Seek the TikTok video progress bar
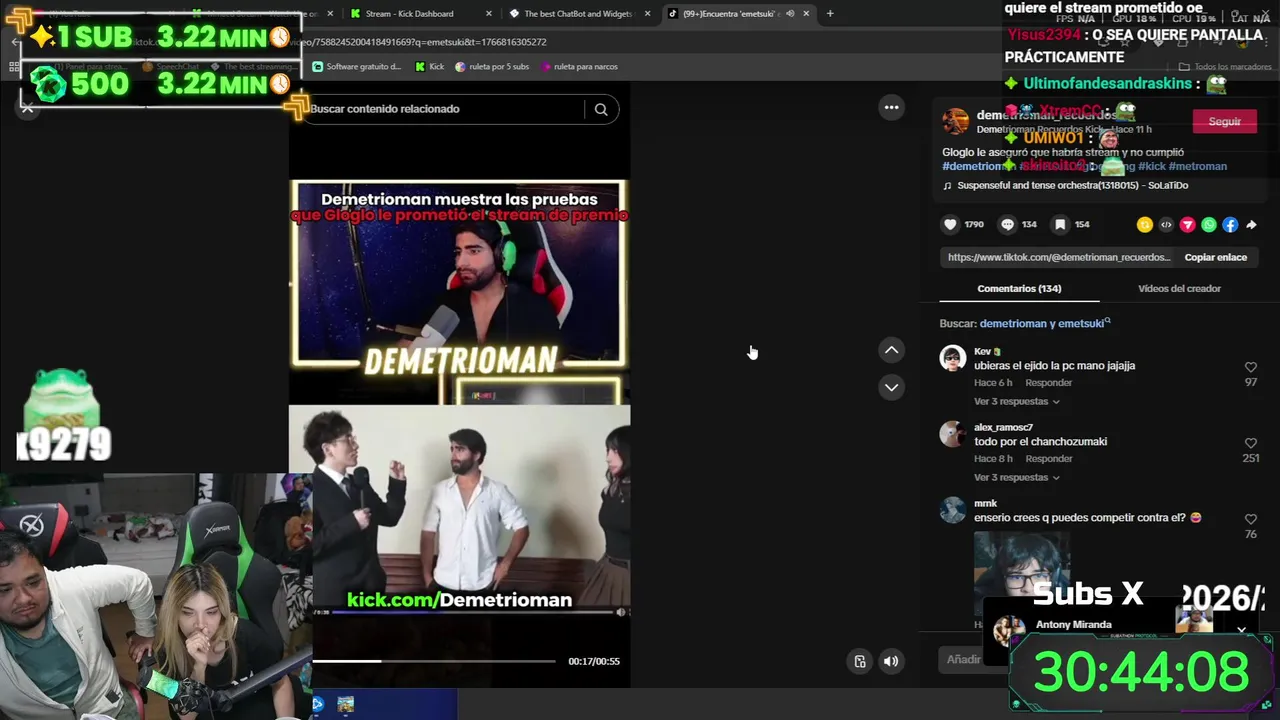The width and height of the screenshot is (1280, 720). click(434, 661)
